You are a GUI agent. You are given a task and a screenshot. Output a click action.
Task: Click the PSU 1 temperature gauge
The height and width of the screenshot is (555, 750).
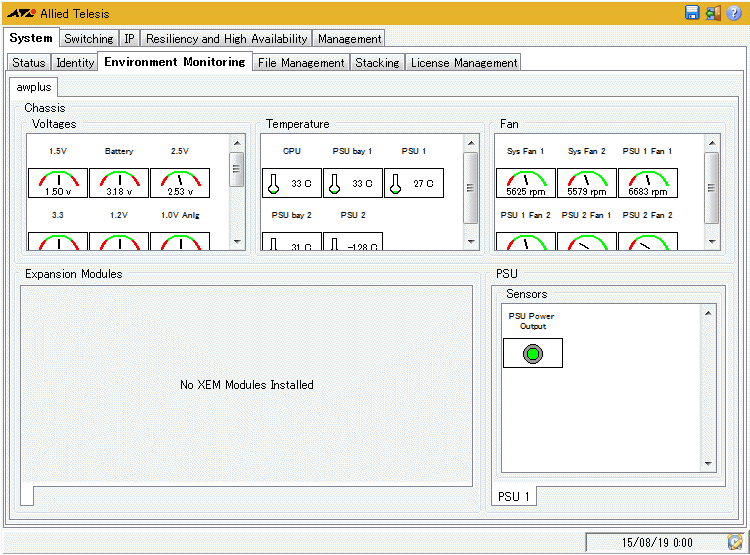414,183
